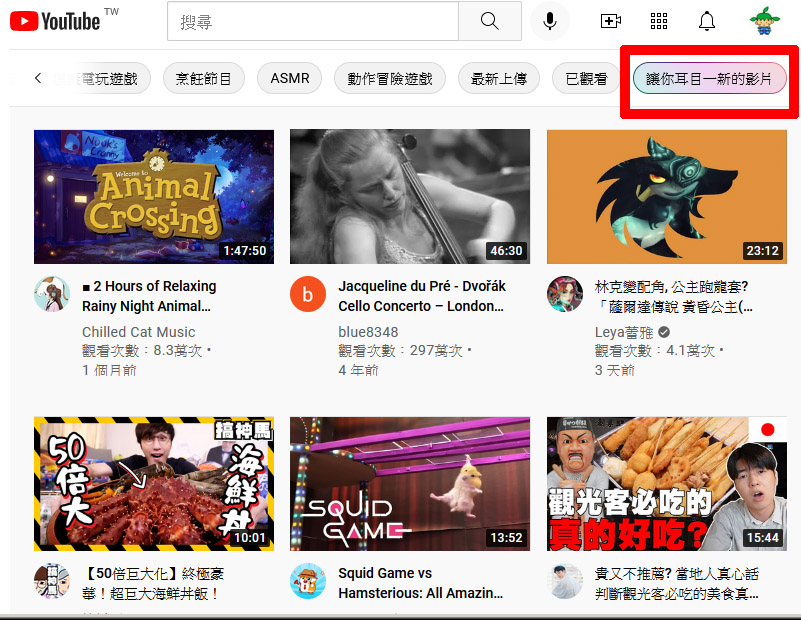Viewport: 801px width, 620px height.
Task: Open Jacqueline du Pré Dvořák video title
Action: pyautogui.click(x=421, y=296)
